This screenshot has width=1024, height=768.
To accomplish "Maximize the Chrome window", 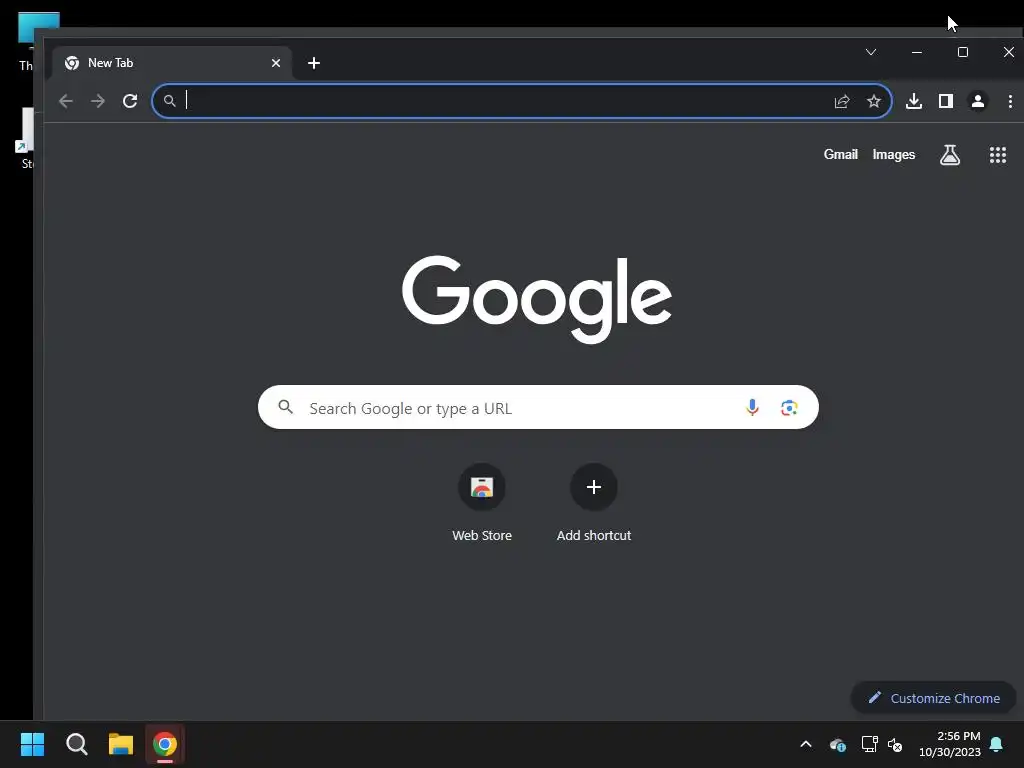I will point(963,52).
